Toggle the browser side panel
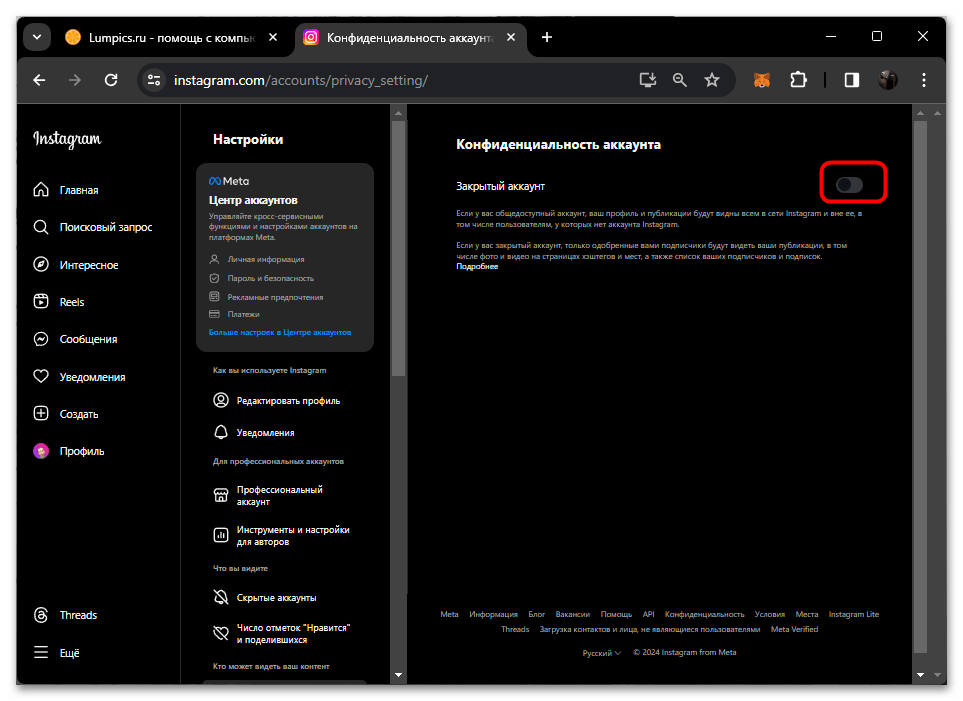The image size is (963, 701). [x=852, y=80]
